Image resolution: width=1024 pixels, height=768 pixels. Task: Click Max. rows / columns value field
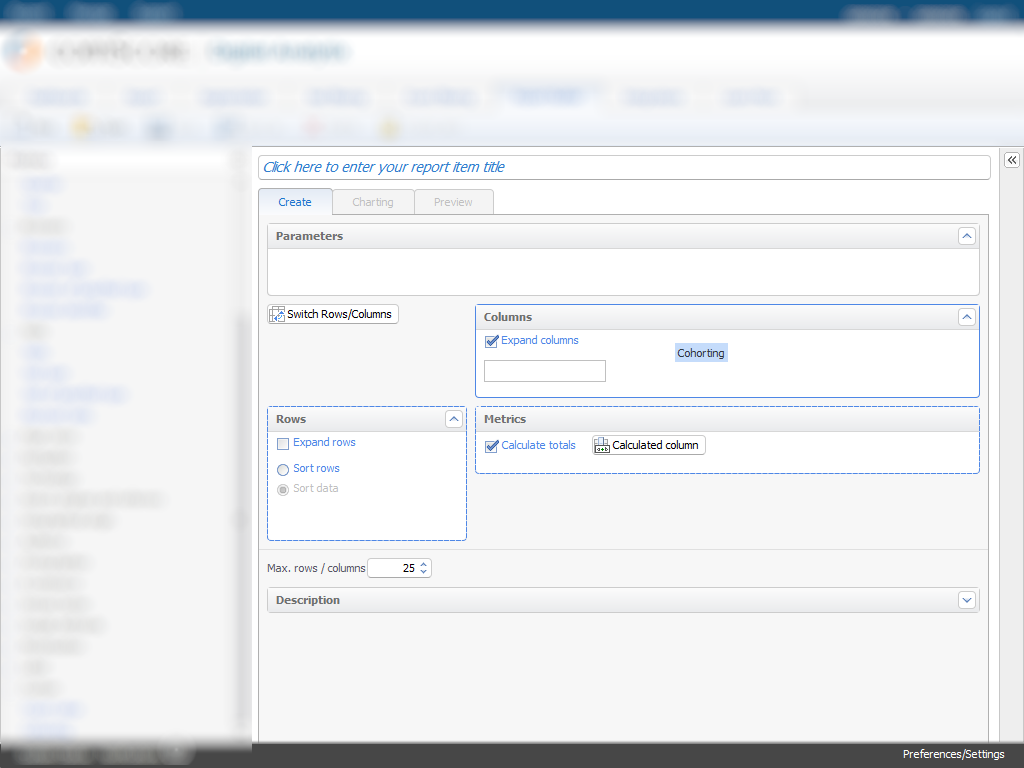point(394,568)
